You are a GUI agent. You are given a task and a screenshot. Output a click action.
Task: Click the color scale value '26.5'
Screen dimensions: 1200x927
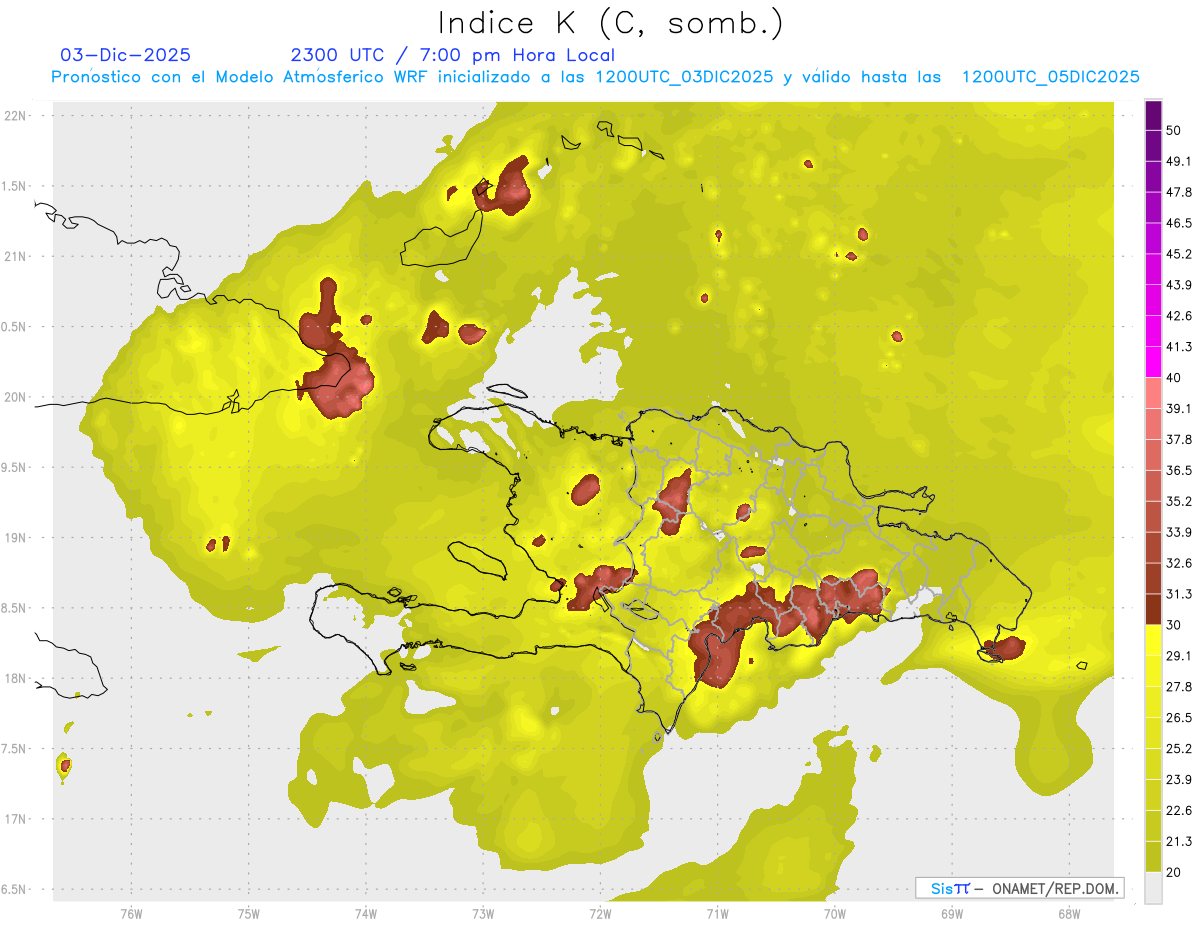point(1179,718)
